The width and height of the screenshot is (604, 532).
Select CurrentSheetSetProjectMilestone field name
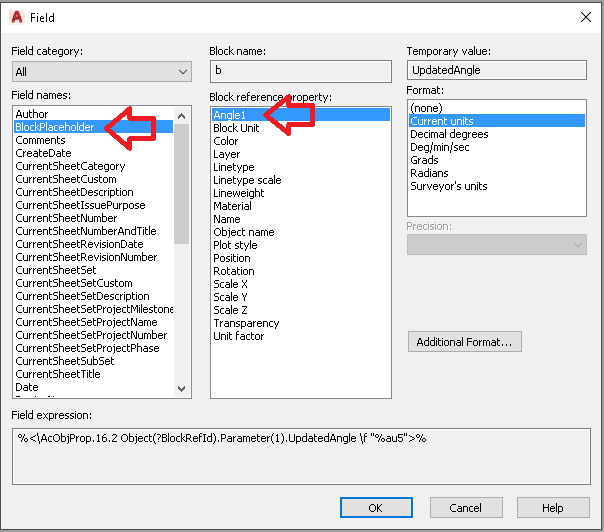pyautogui.click(x=94, y=309)
